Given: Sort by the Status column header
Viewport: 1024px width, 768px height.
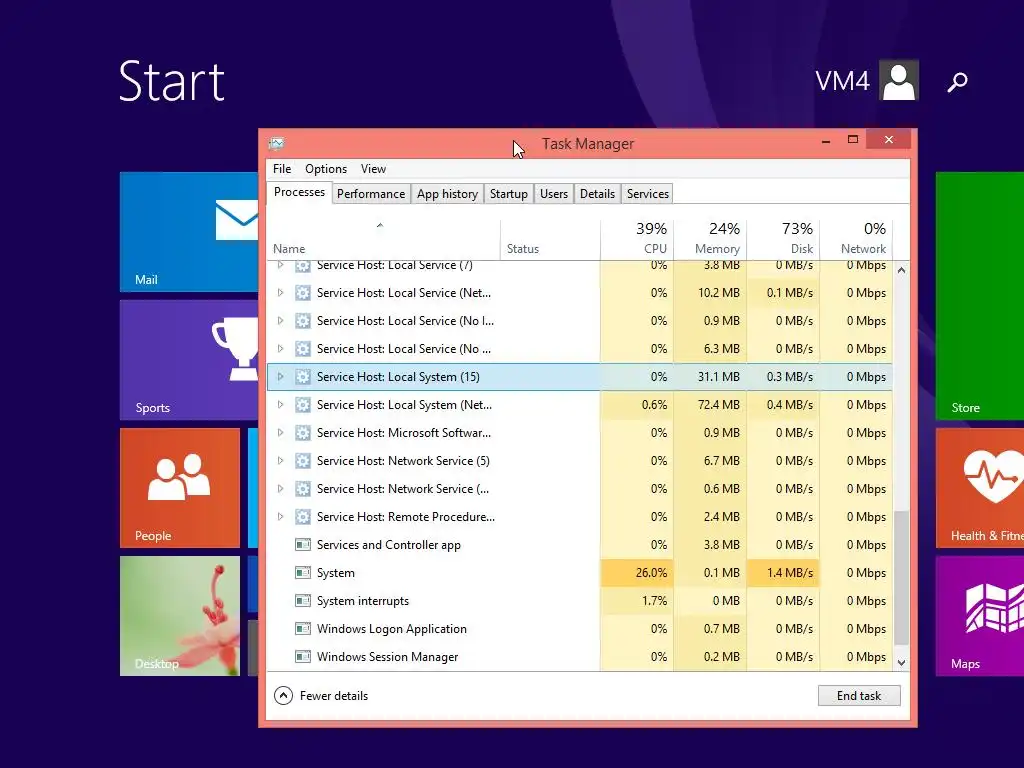Looking at the screenshot, I should tap(551, 239).
